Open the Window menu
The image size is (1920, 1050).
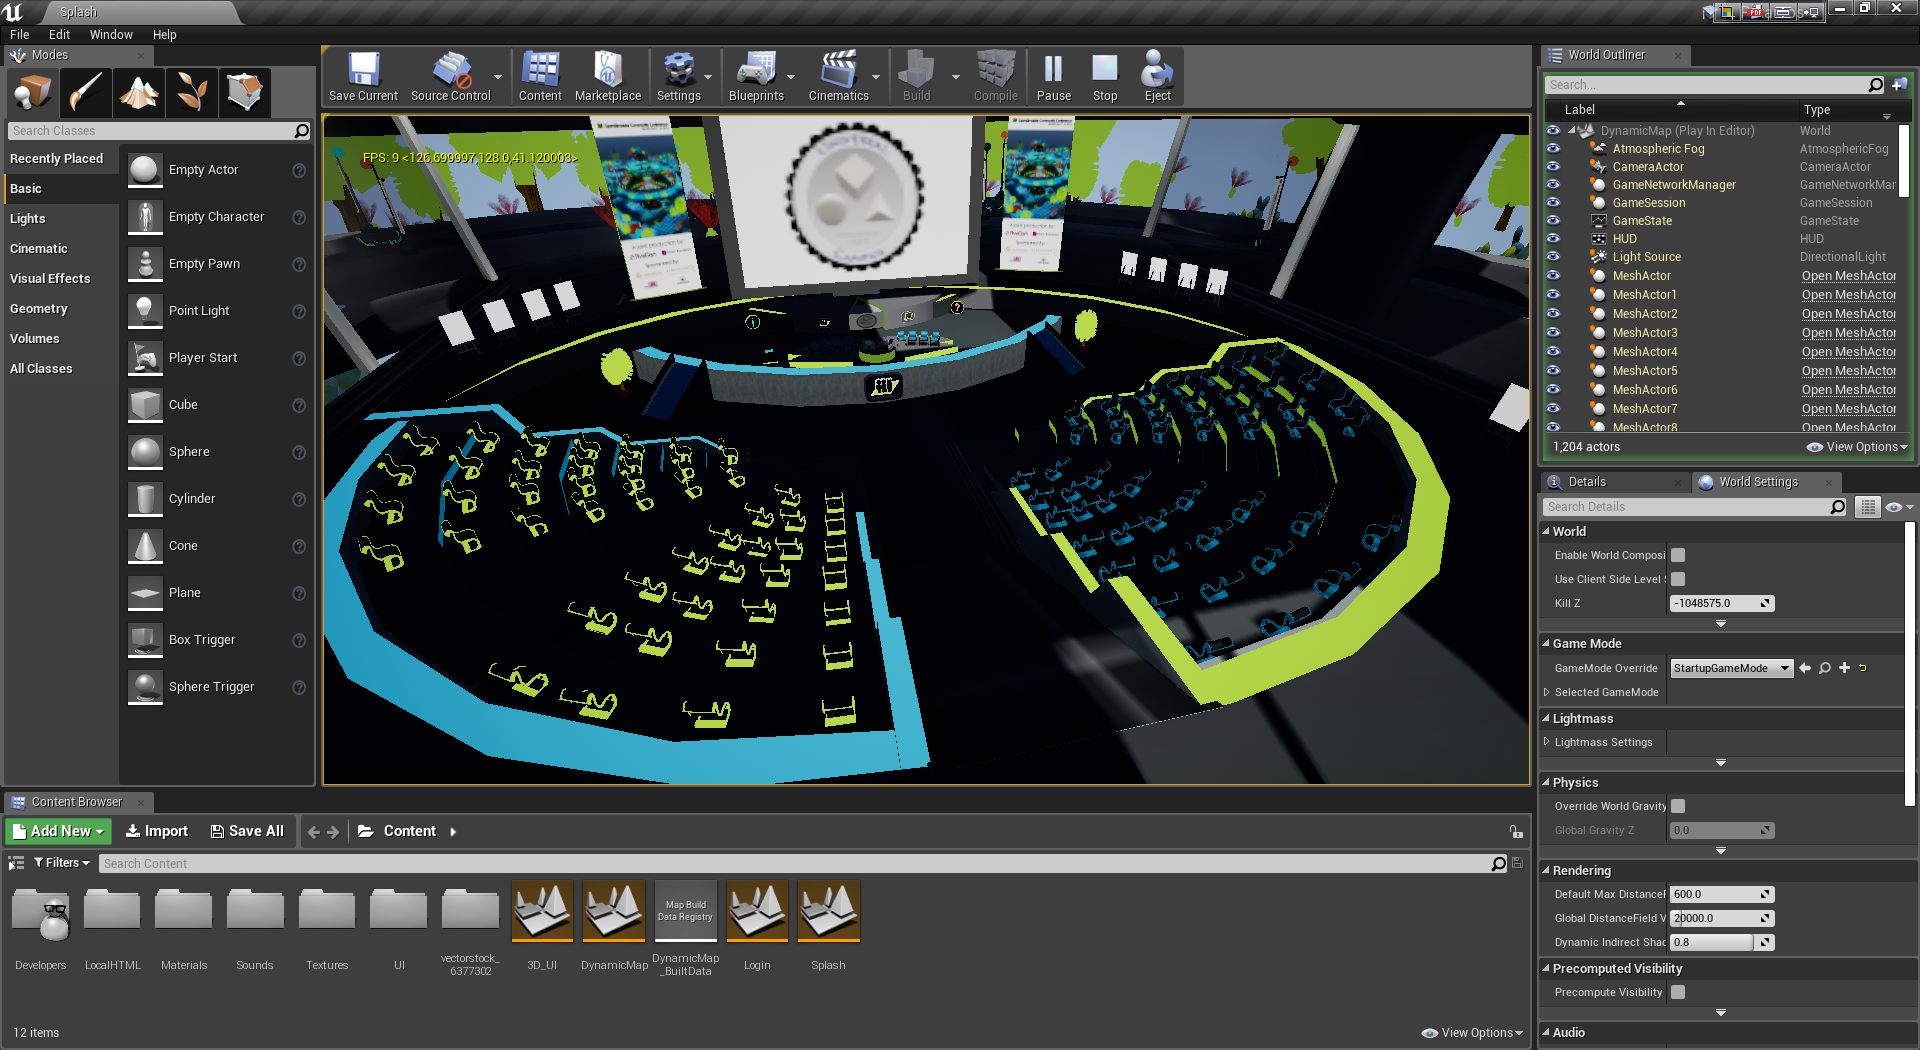[x=111, y=35]
